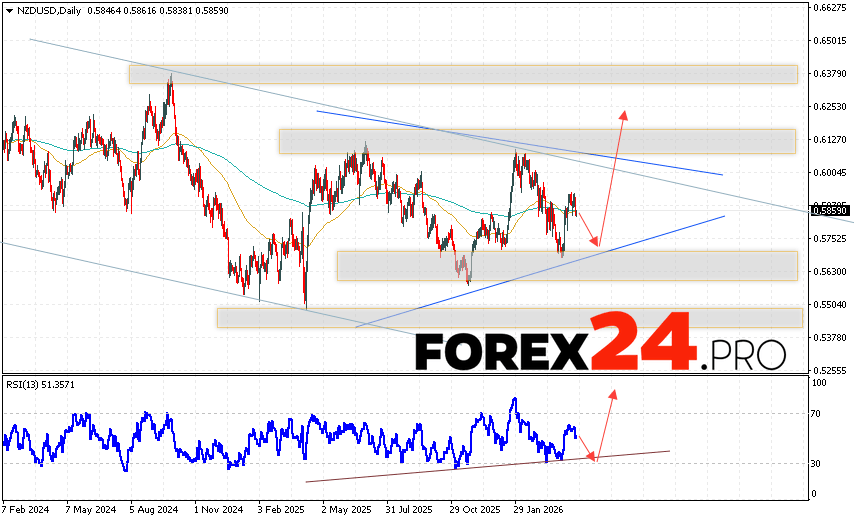This screenshot has width=854, height=521.
Task: Select the gray resistance zone near 0.61270
Action: (536, 141)
